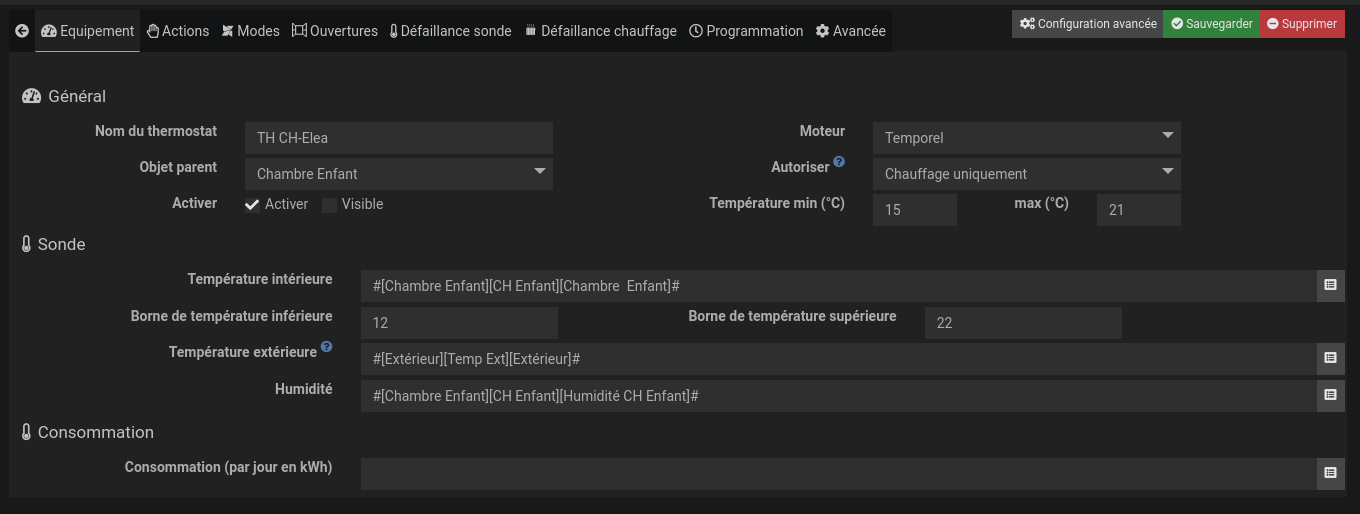Open Configuration avancée settings
Viewport: 1360px width, 514px height.
click(x=1087, y=24)
